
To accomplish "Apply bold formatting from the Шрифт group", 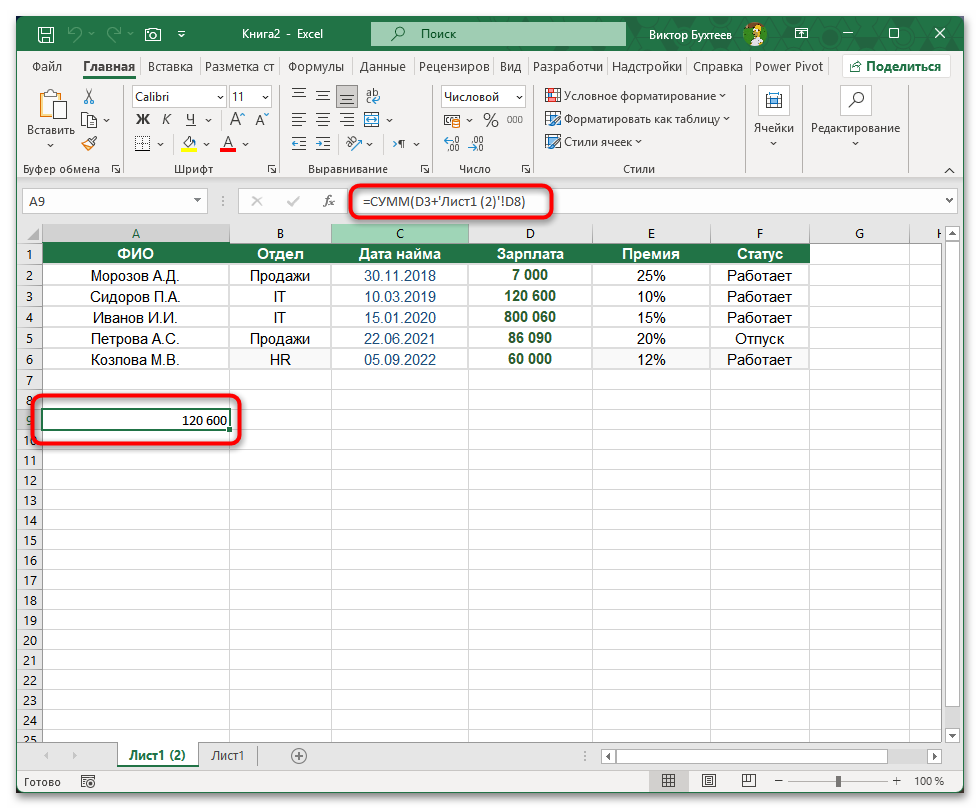I will pyautogui.click(x=142, y=118).
